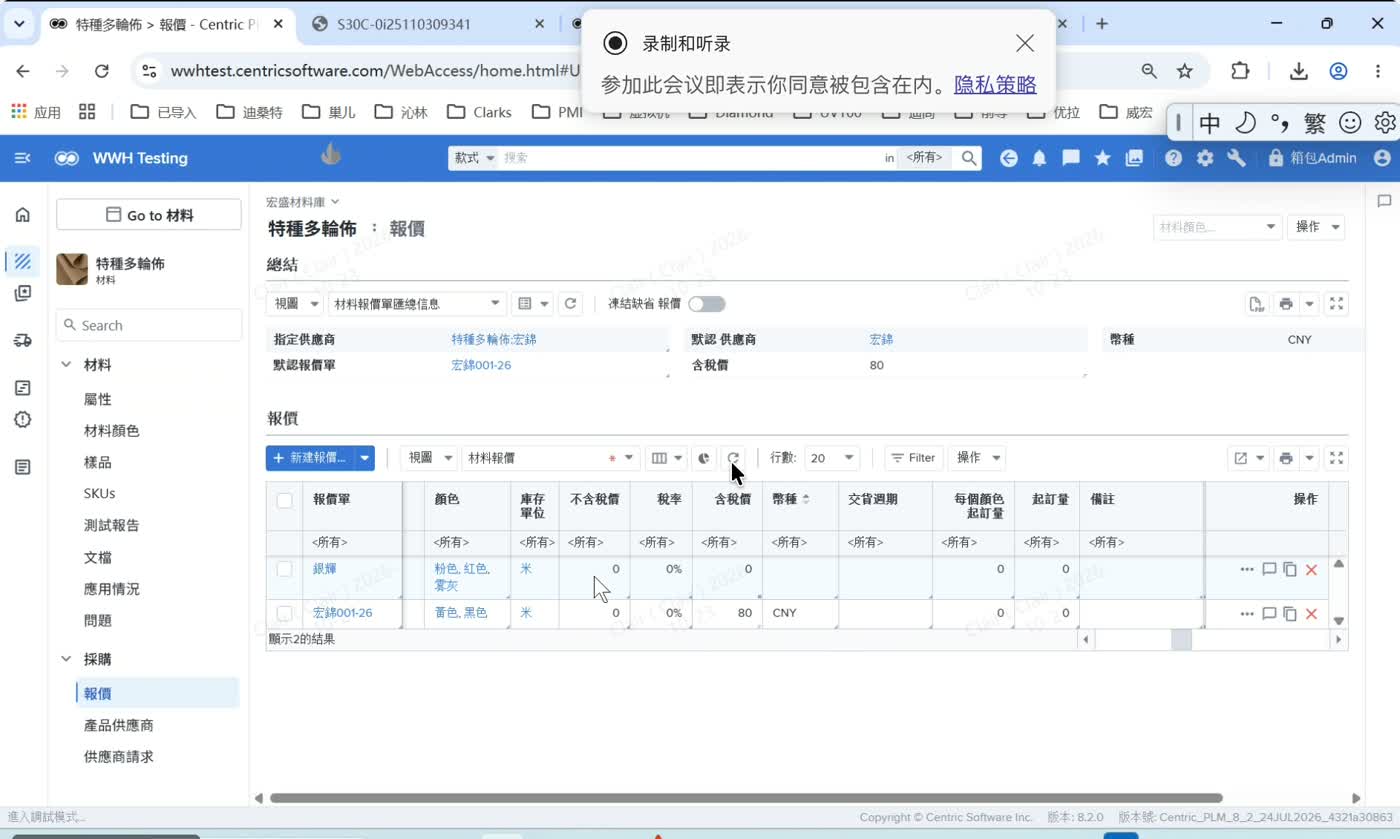Image resolution: width=1400 pixels, height=839 pixels.
Task: Export summary section to PDF
Action: [x=1256, y=304]
